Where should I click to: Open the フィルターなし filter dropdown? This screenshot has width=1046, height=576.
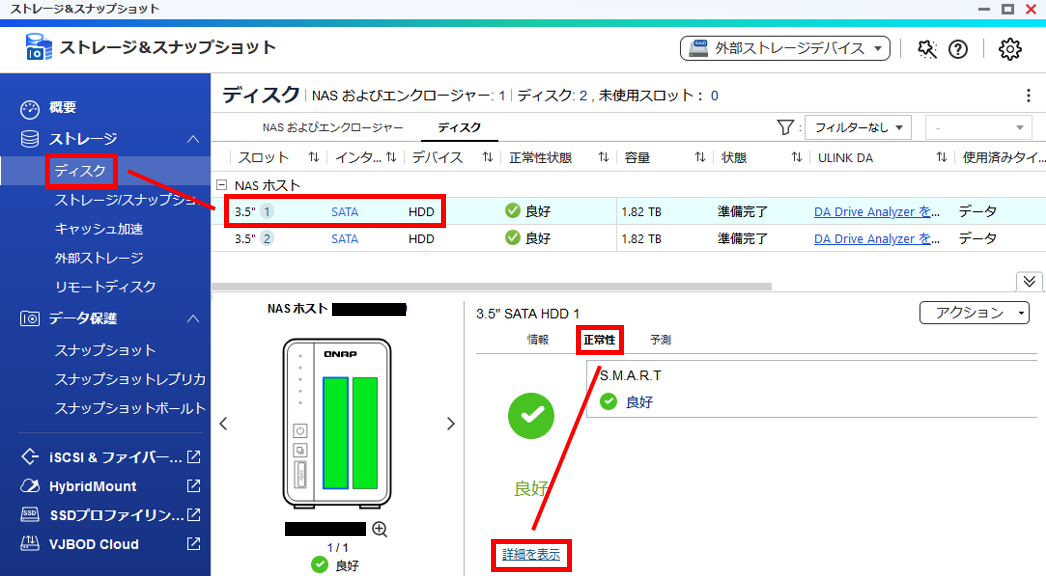pyautogui.click(x=858, y=127)
